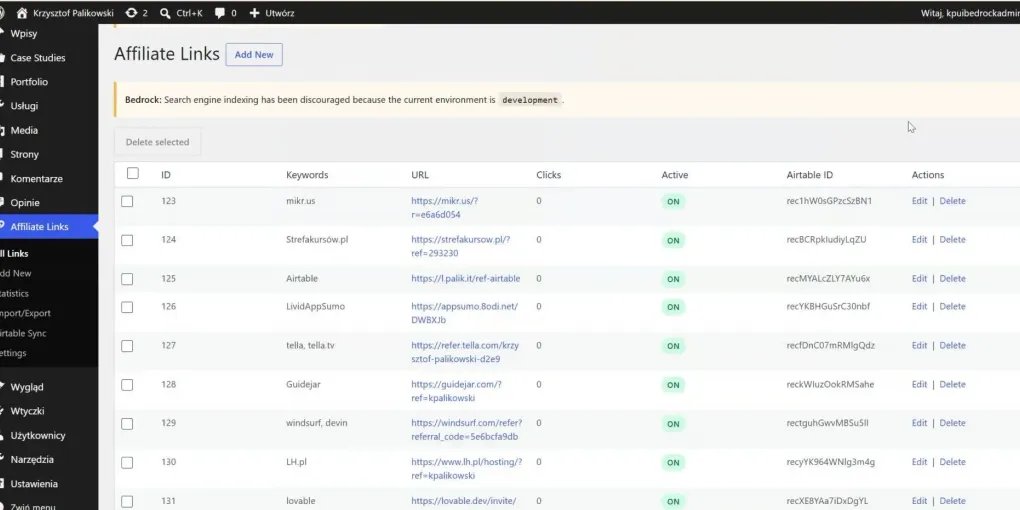Image resolution: width=1020 pixels, height=510 pixels.
Task: Open the Add New submenu item in the sidebar
Action: 16,273
